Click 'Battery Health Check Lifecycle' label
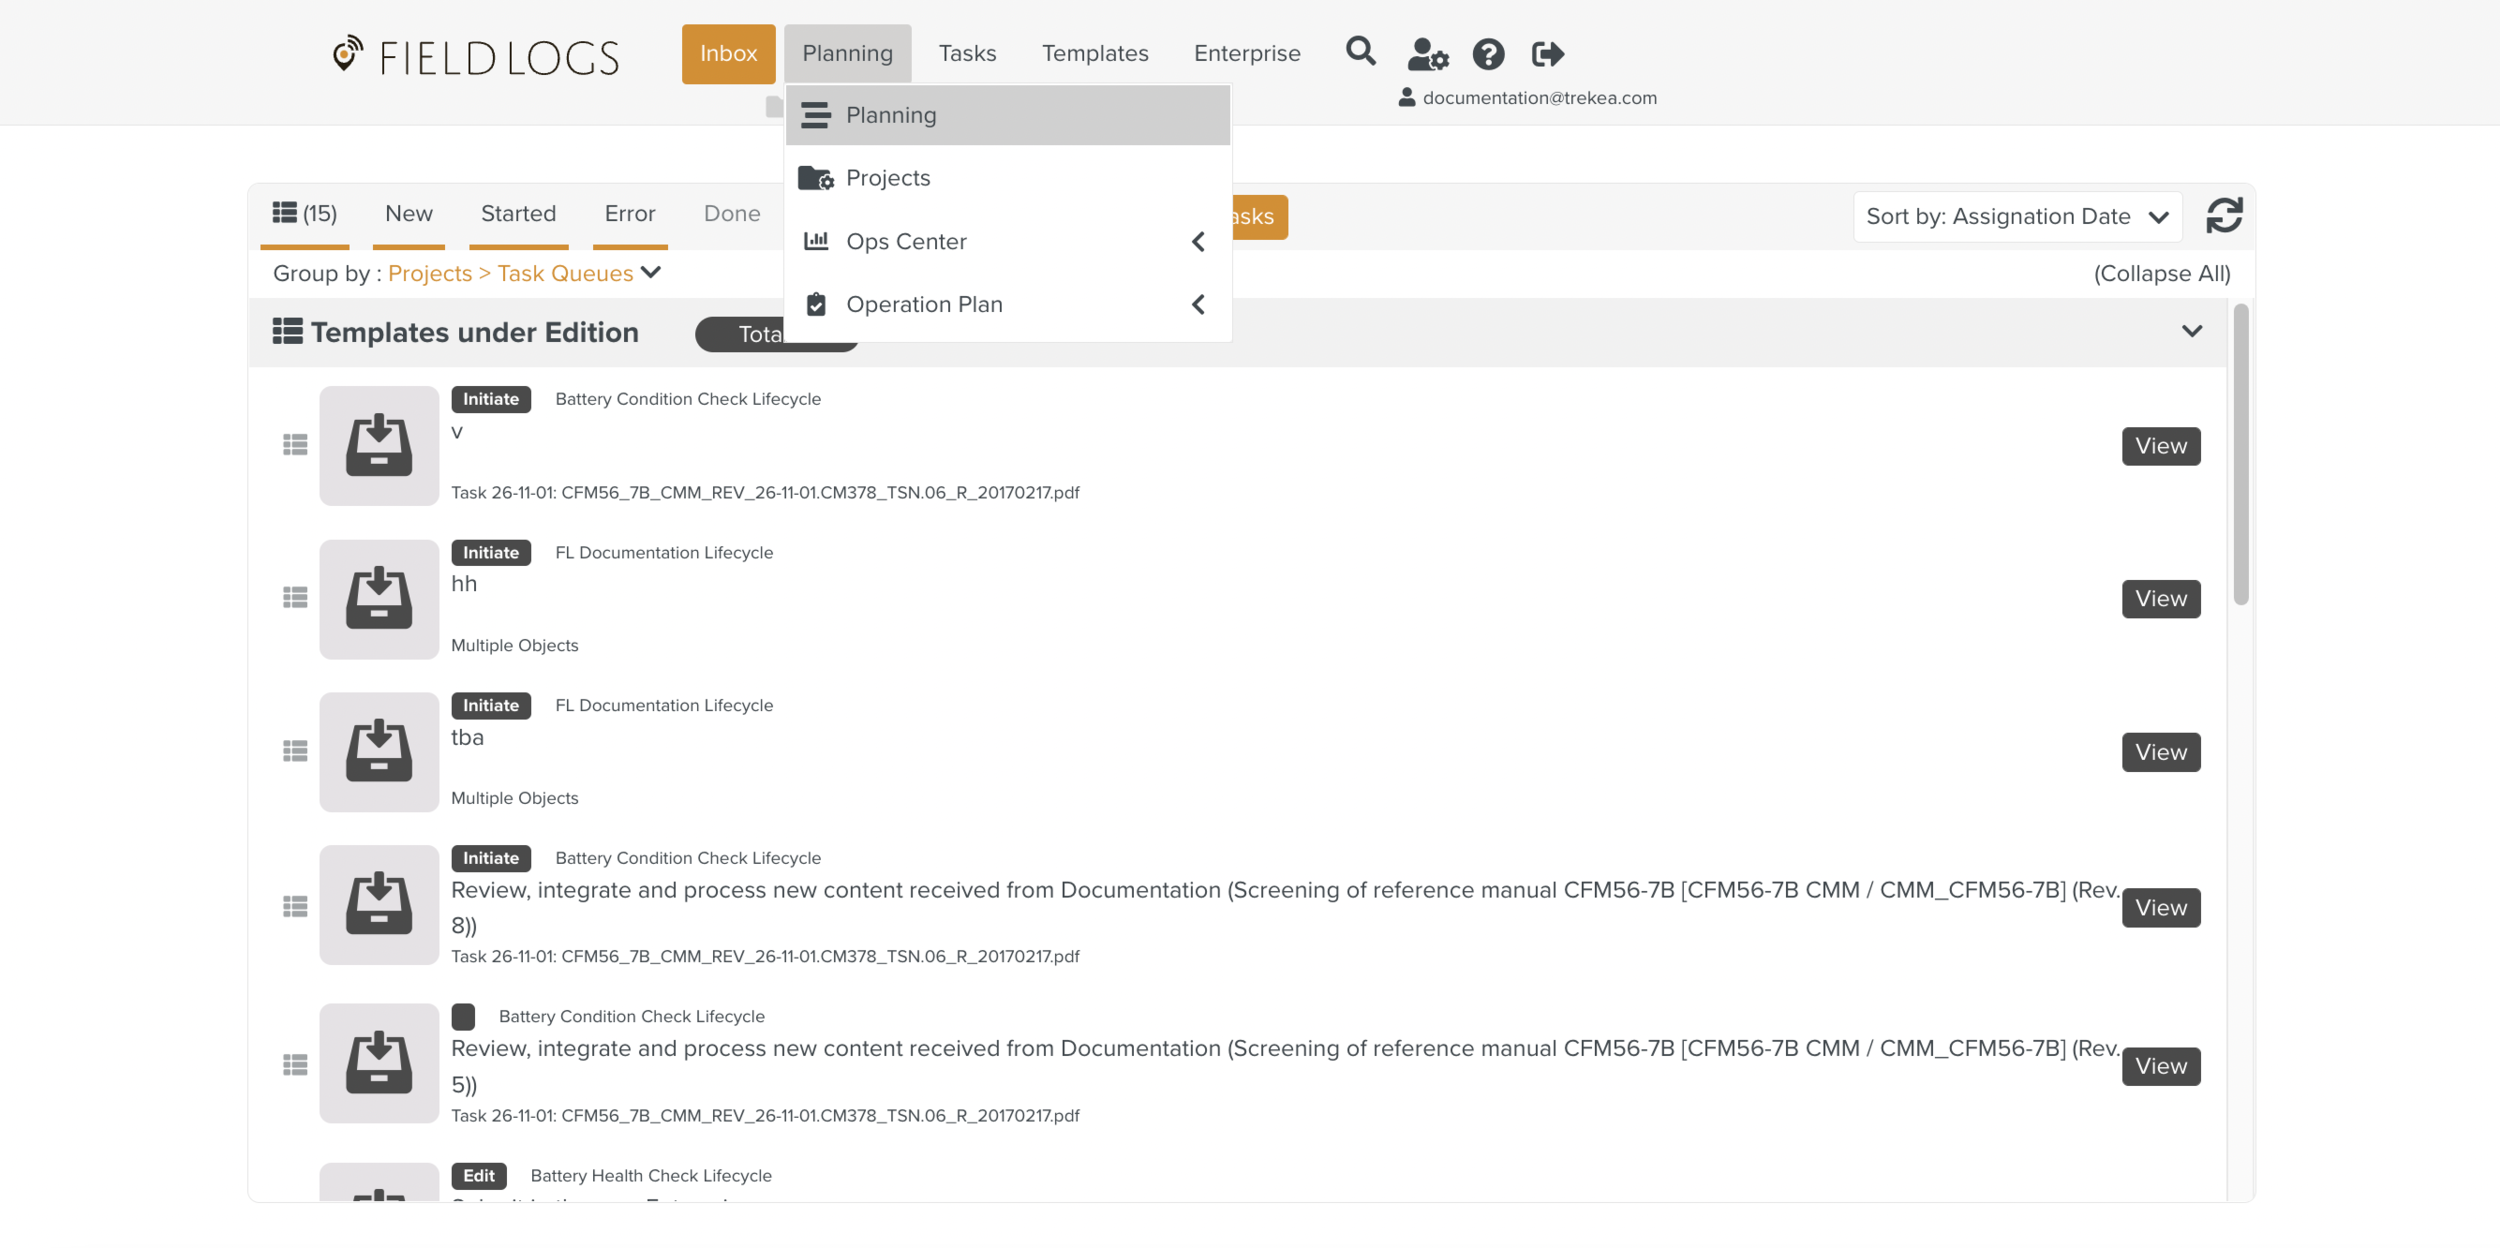 (x=651, y=1176)
